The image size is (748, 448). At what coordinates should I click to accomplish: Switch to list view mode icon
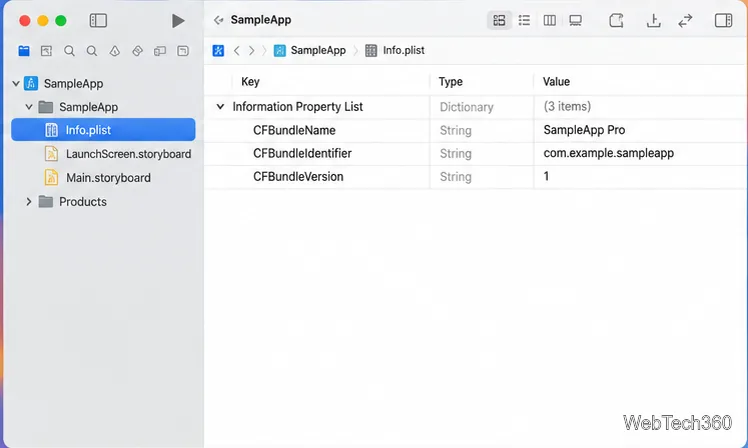point(524,21)
